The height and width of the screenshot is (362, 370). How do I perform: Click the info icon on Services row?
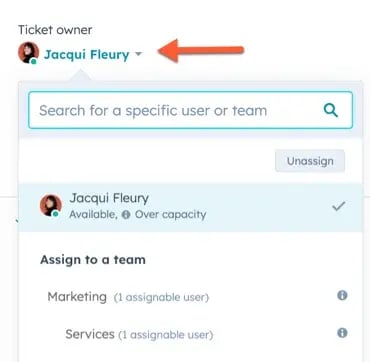pyautogui.click(x=342, y=333)
